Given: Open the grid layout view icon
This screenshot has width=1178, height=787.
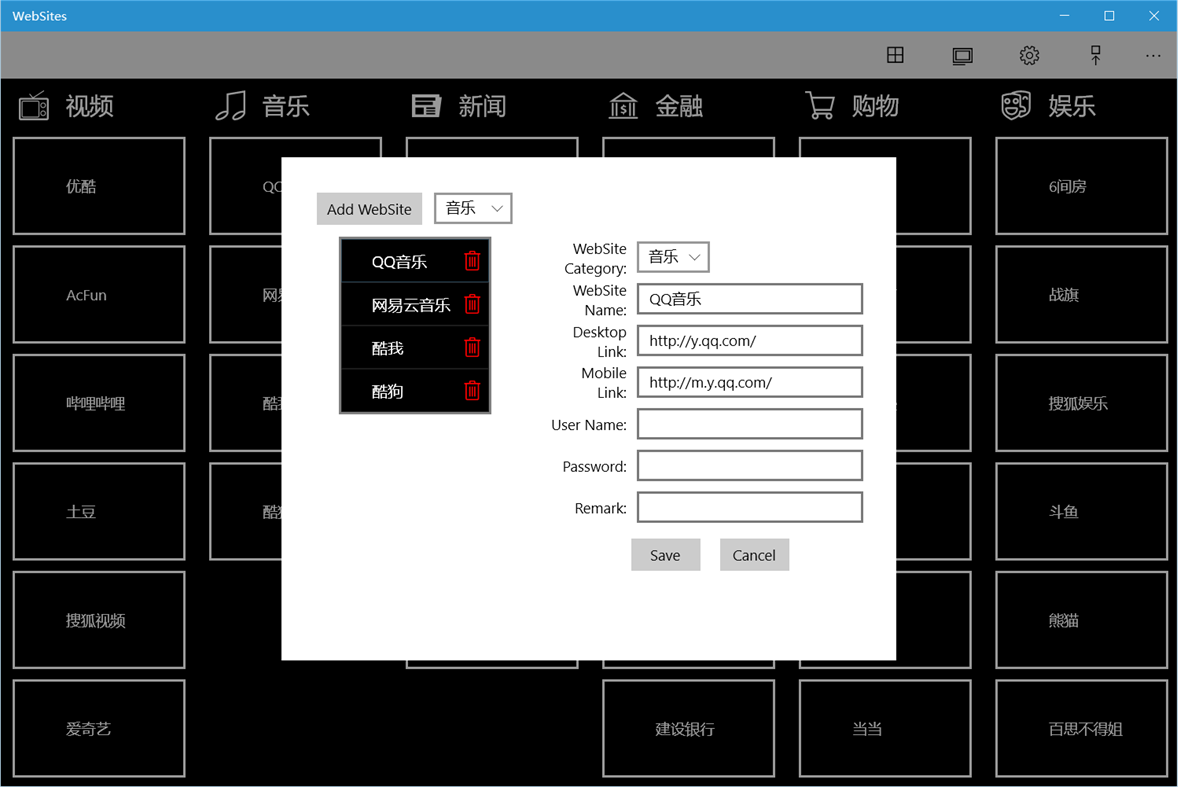Looking at the screenshot, I should coord(895,55).
